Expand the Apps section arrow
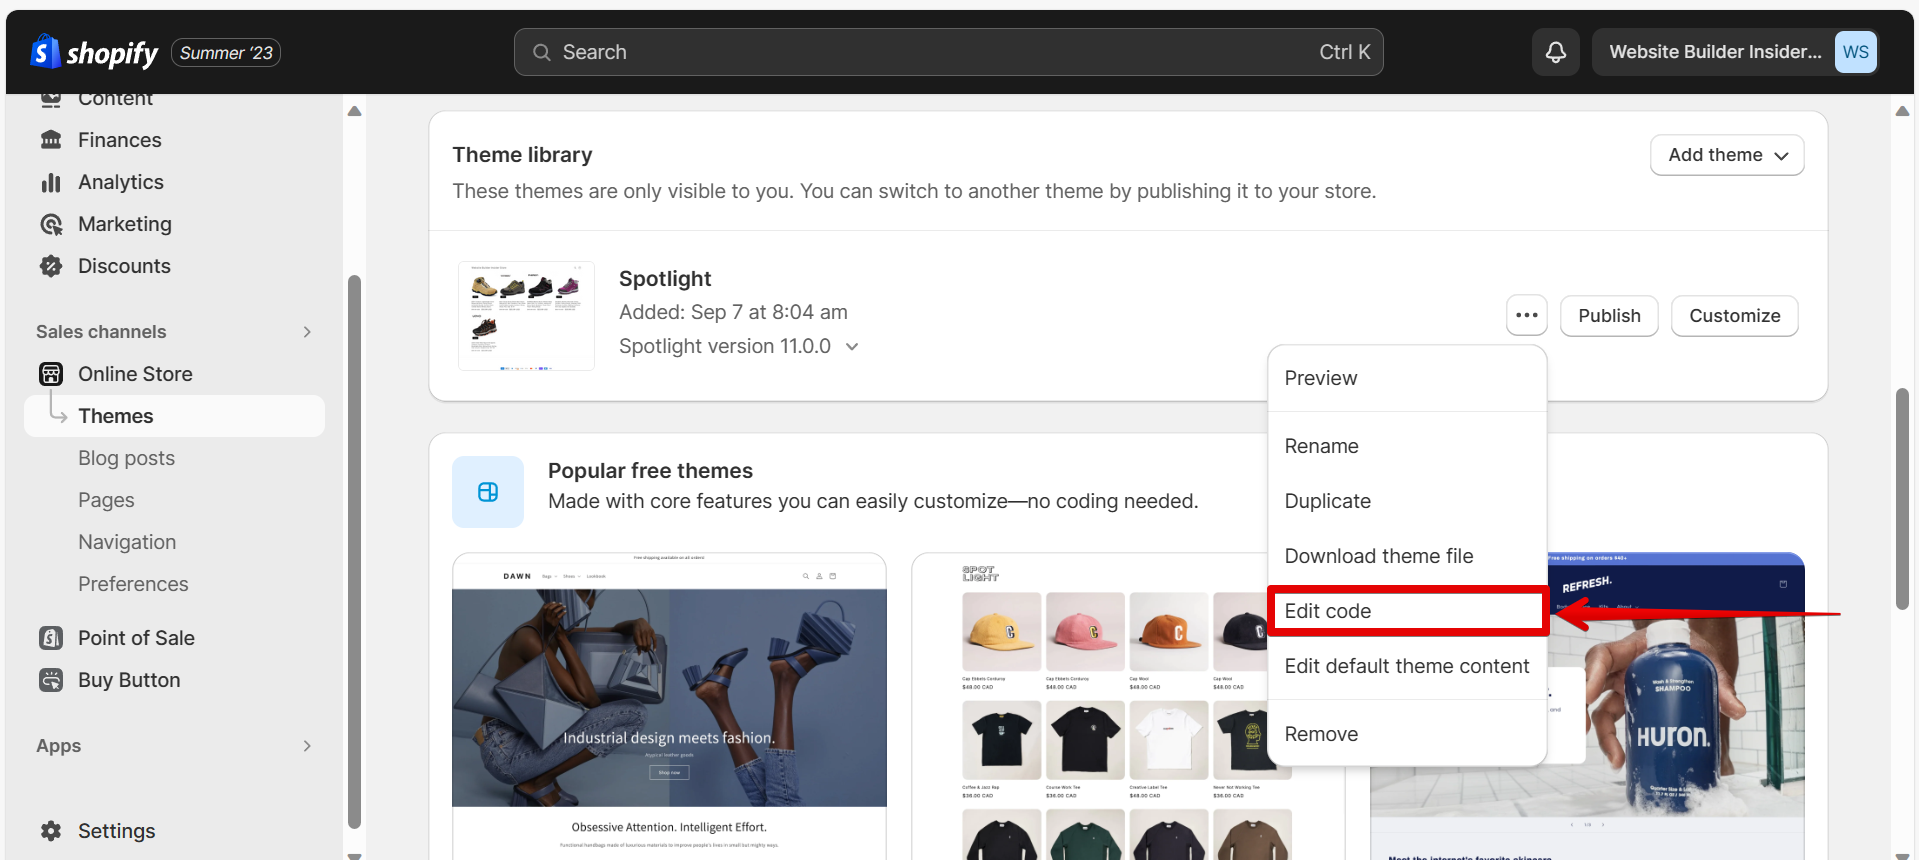 point(307,746)
